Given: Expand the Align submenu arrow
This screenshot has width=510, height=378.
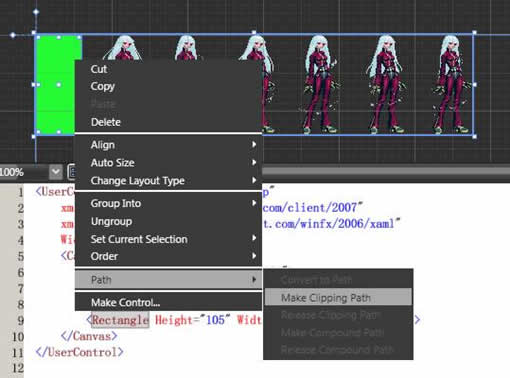Looking at the screenshot, I should [254, 145].
